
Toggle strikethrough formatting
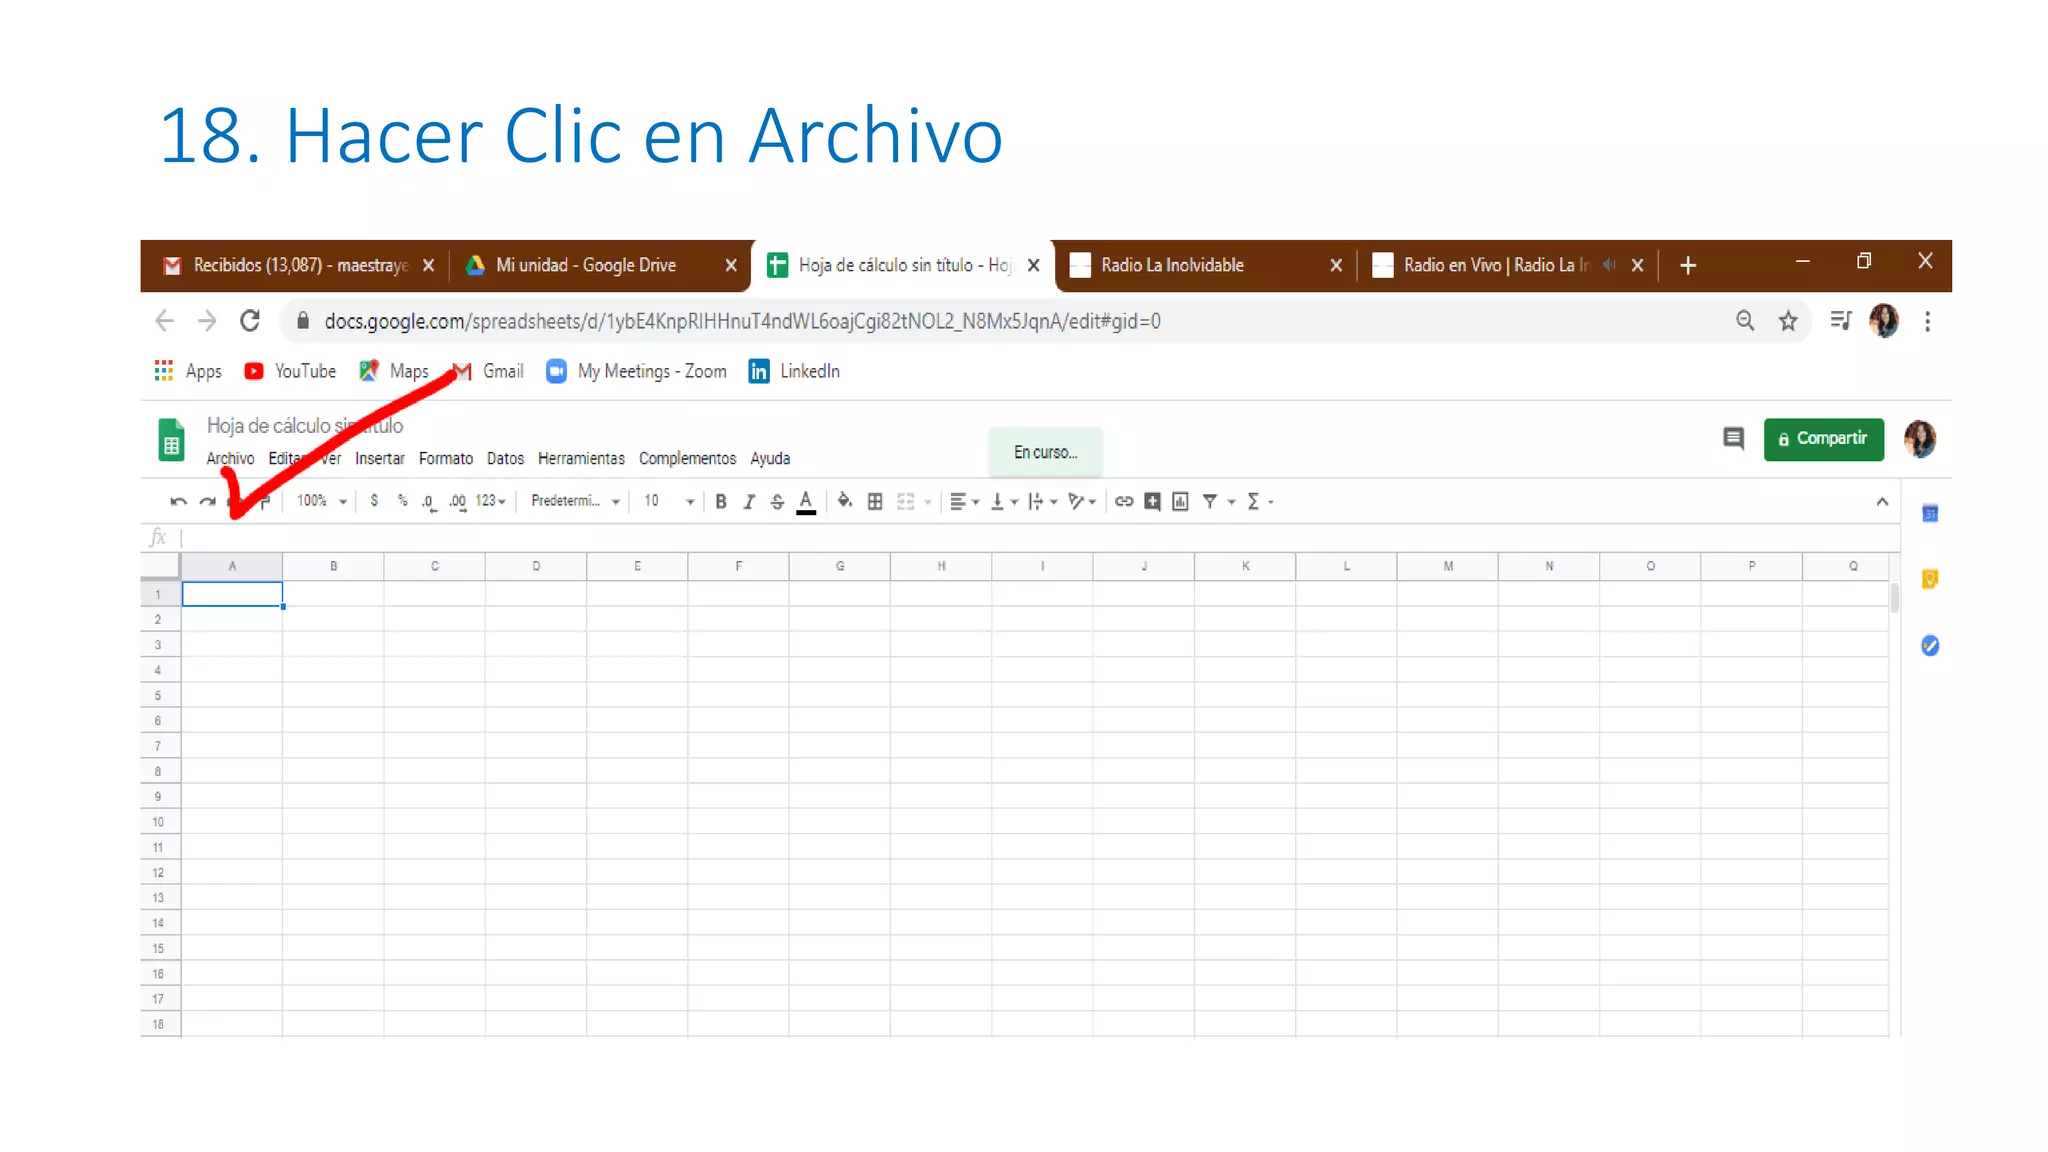coord(777,502)
